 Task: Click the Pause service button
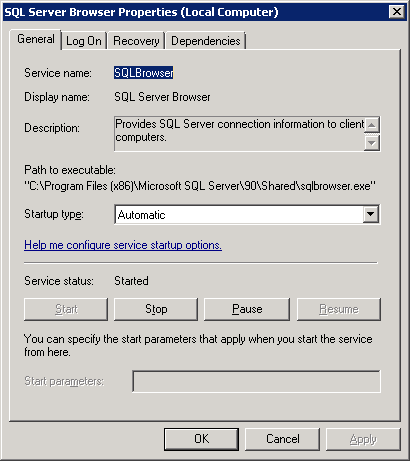coord(247,309)
